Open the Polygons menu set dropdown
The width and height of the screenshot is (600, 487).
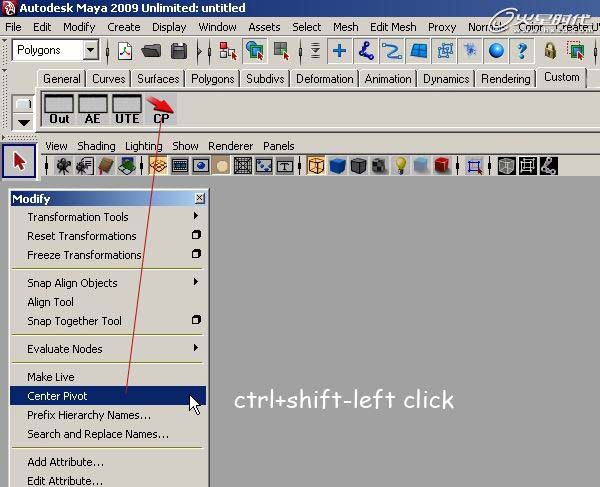click(91, 50)
